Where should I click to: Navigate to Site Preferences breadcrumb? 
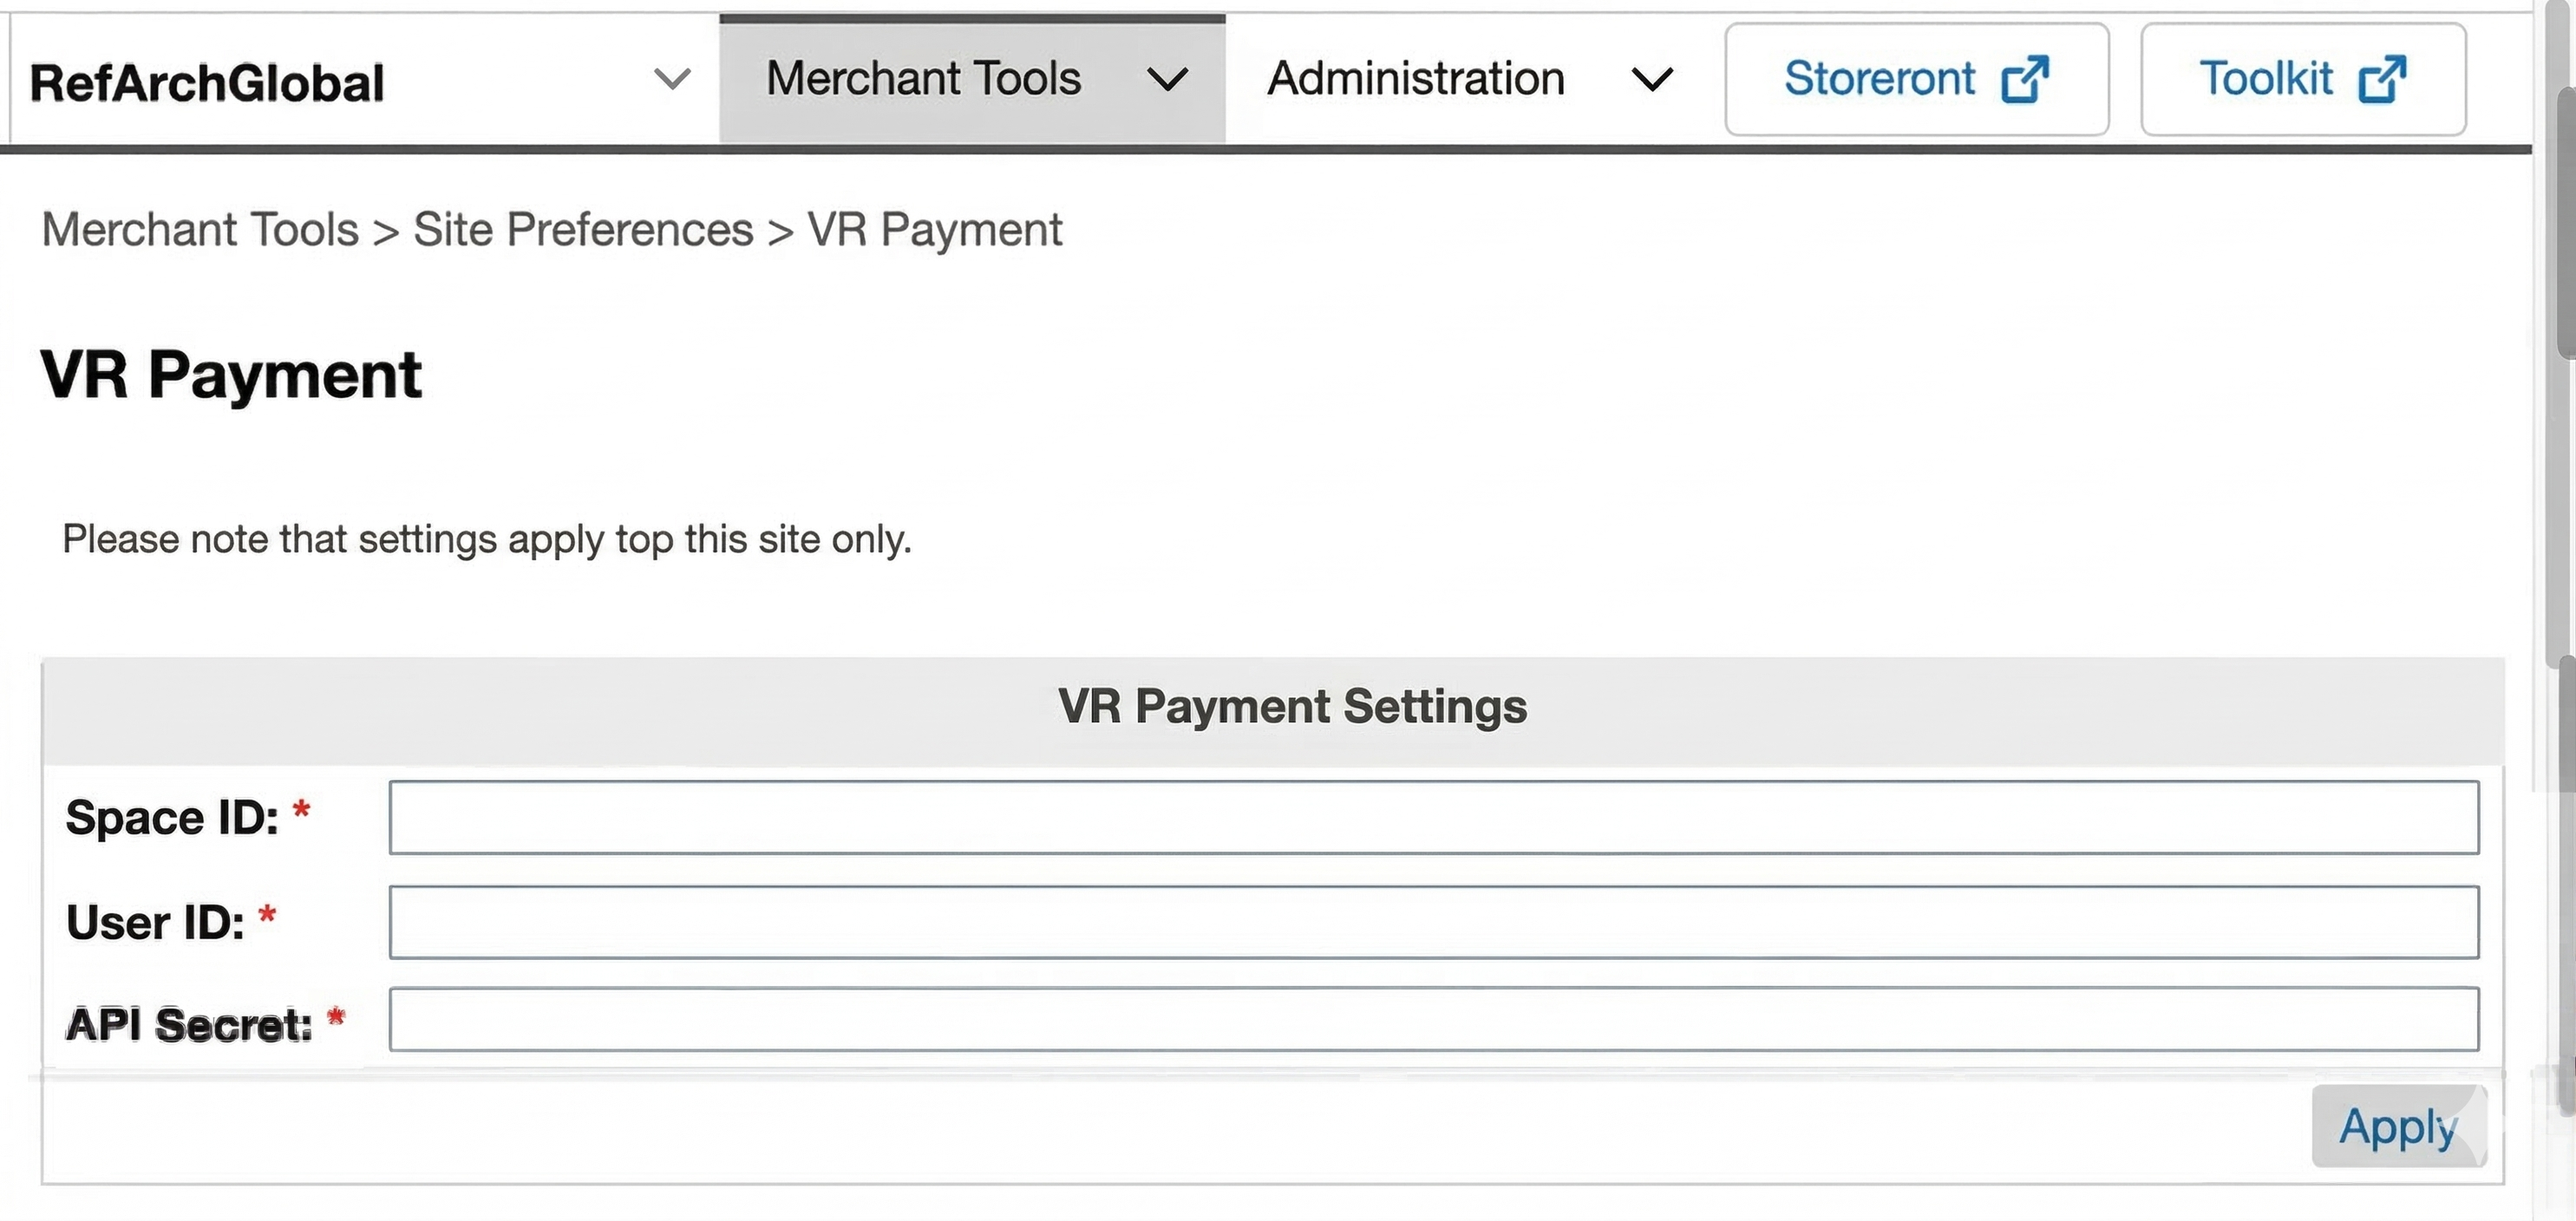pyautogui.click(x=583, y=230)
